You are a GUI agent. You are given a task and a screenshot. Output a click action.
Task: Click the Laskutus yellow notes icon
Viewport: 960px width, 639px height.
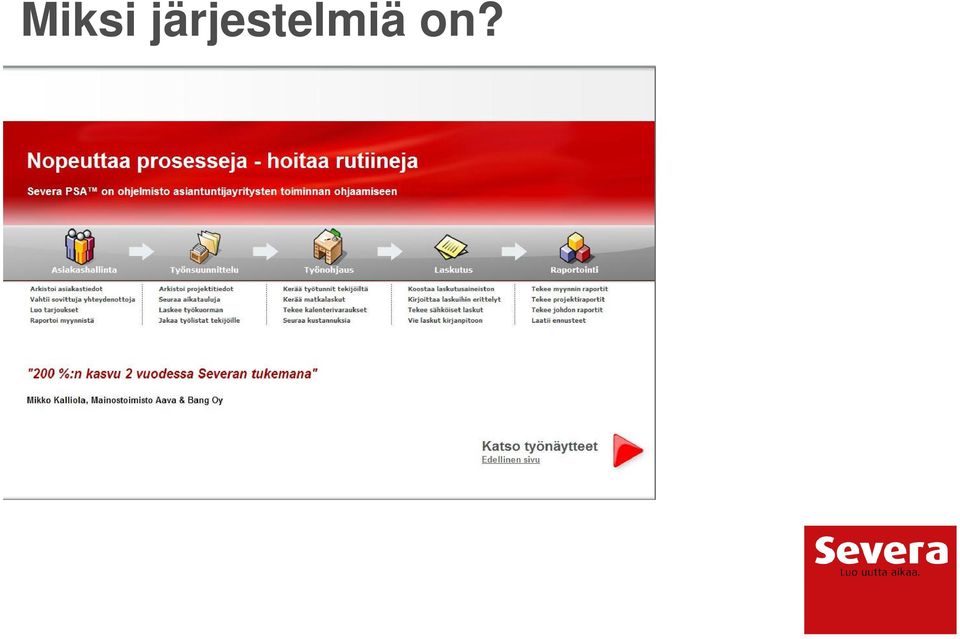pyautogui.click(x=451, y=247)
